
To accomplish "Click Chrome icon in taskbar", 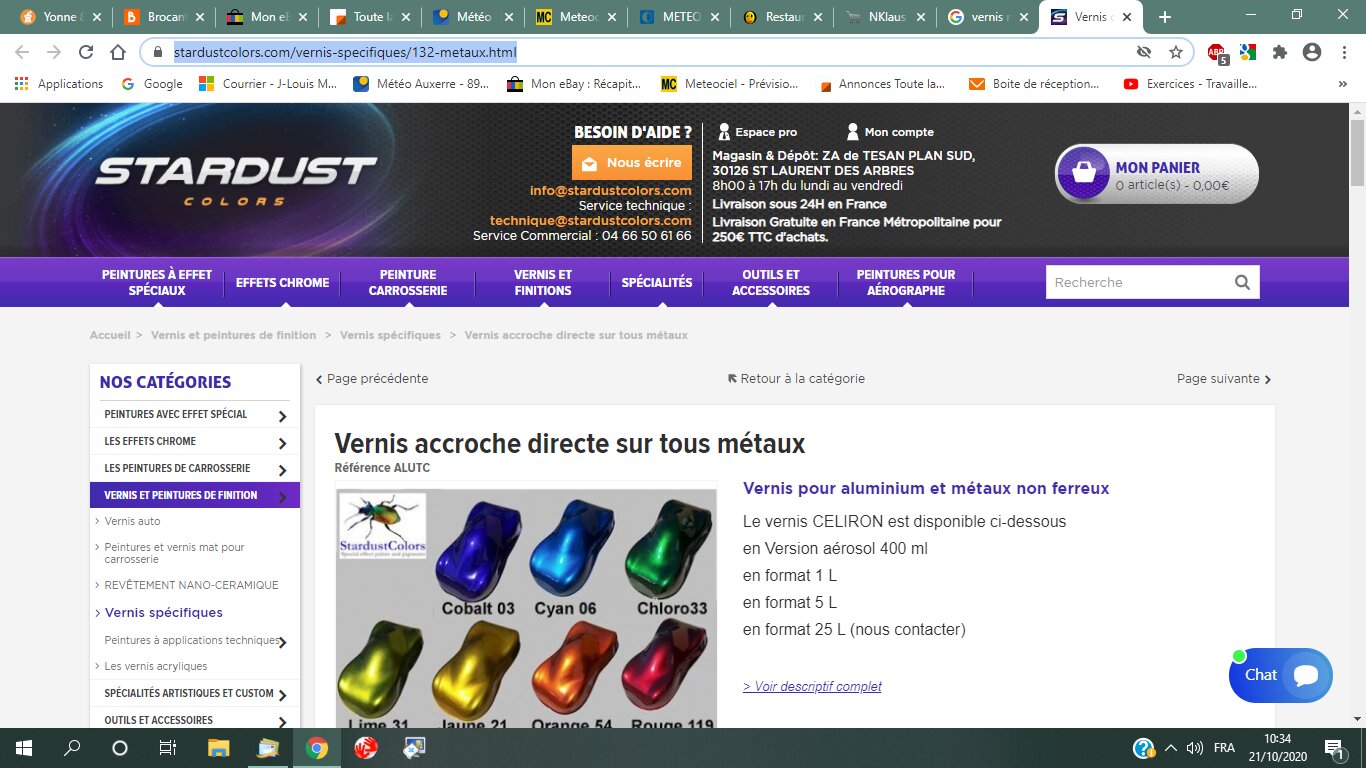I will pyautogui.click(x=316, y=747).
